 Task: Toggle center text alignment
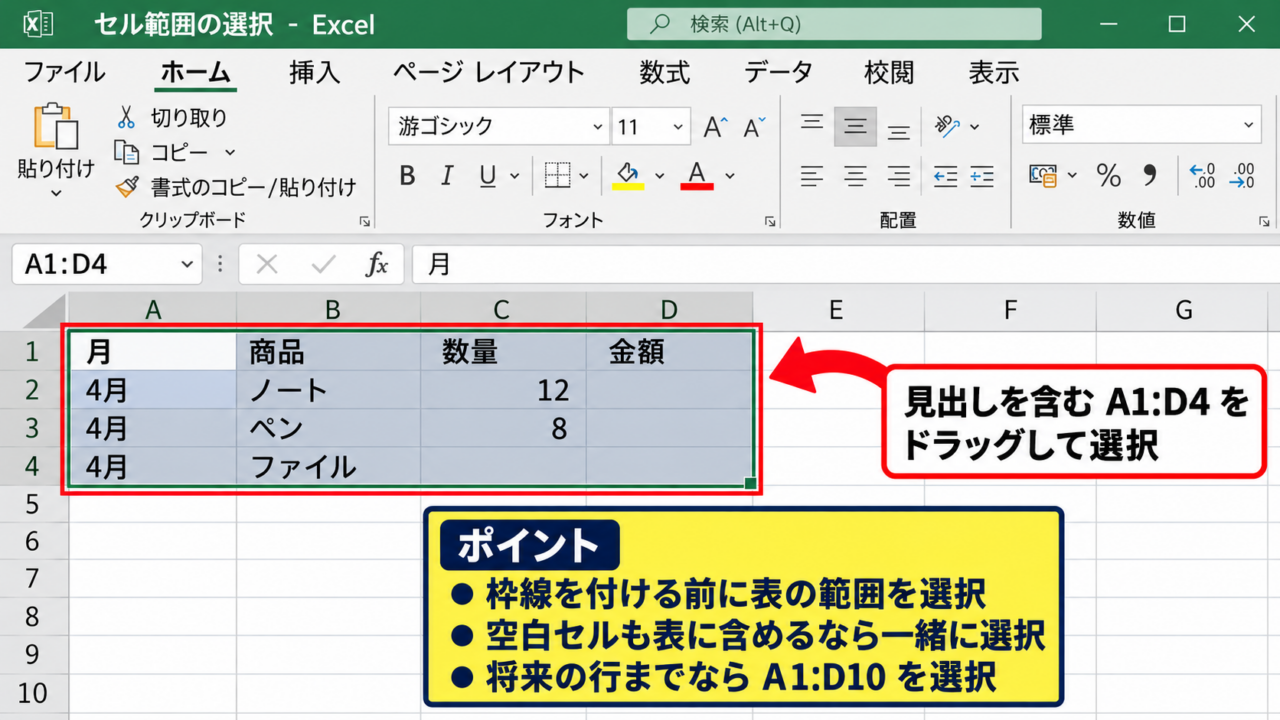click(x=855, y=176)
